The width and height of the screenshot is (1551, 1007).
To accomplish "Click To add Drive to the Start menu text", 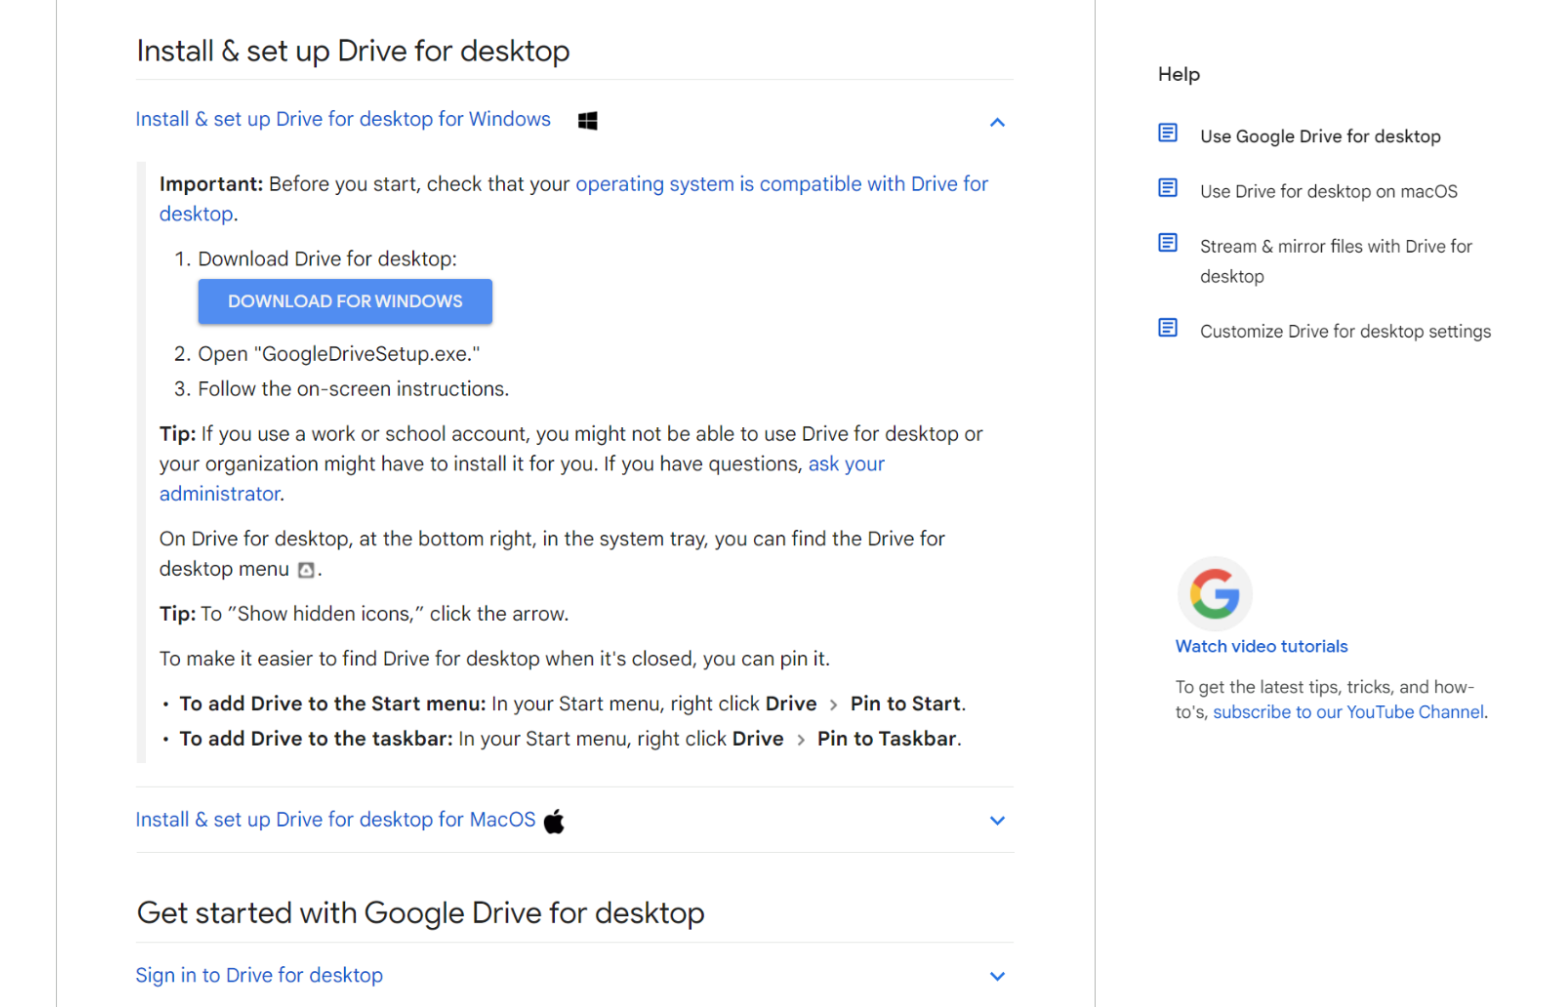I will pyautogui.click(x=332, y=704).
